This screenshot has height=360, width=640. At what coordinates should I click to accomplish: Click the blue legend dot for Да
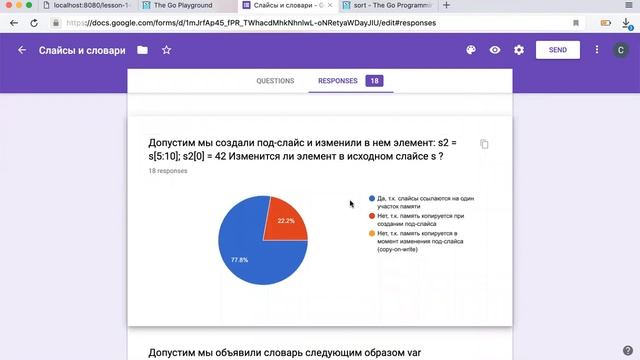click(372, 198)
